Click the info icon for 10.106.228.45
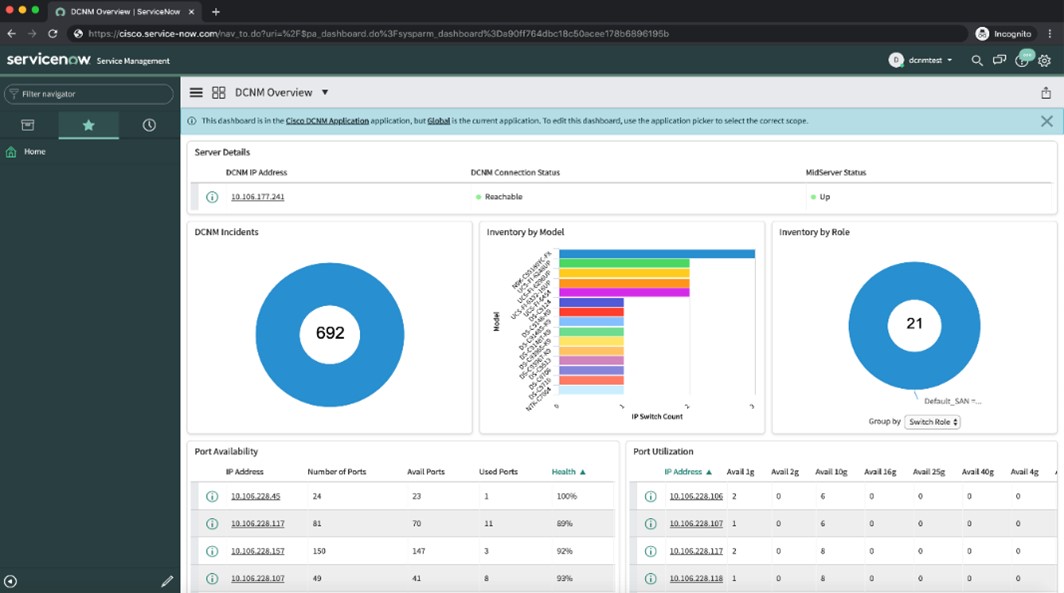 tap(212, 497)
